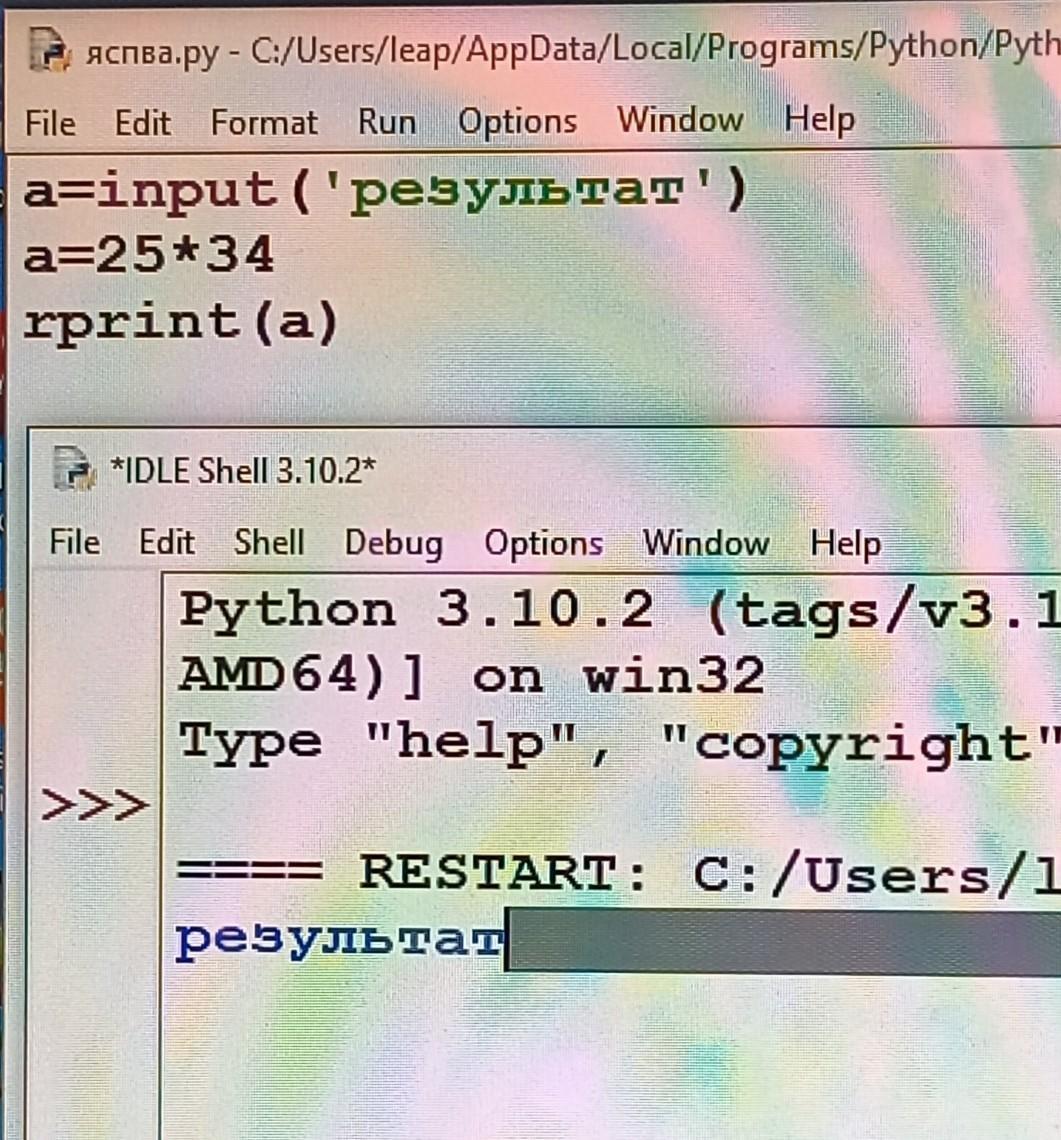Open the Edit menu in IDLE Shell

[167, 542]
